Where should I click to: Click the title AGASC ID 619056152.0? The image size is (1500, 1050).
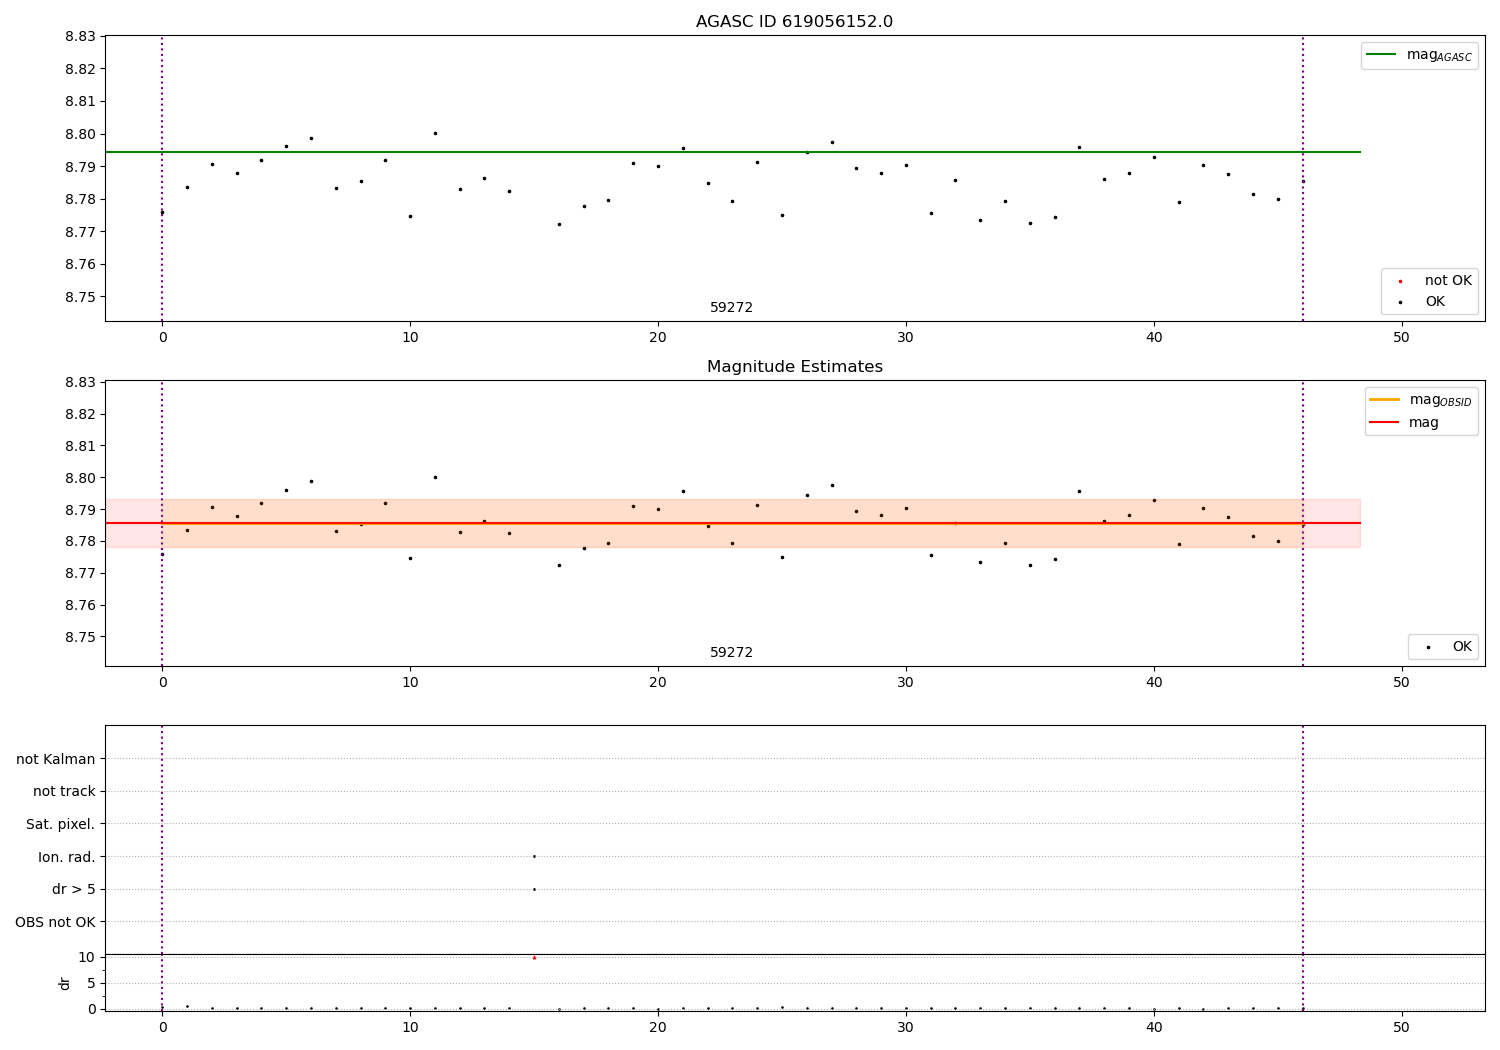coord(794,22)
